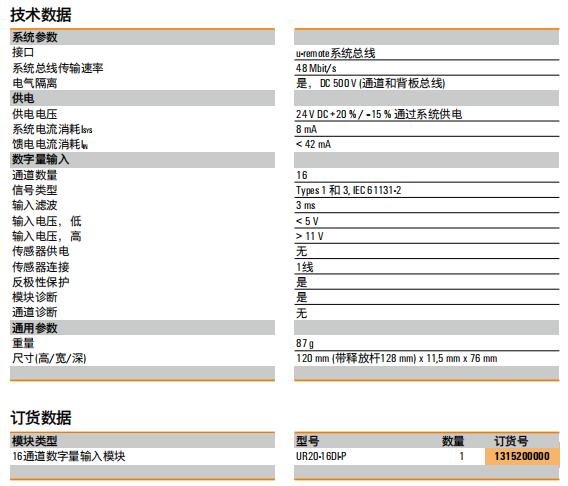The height and width of the screenshot is (486, 568).
Task: Select the 8 mA value
Action: (306, 129)
